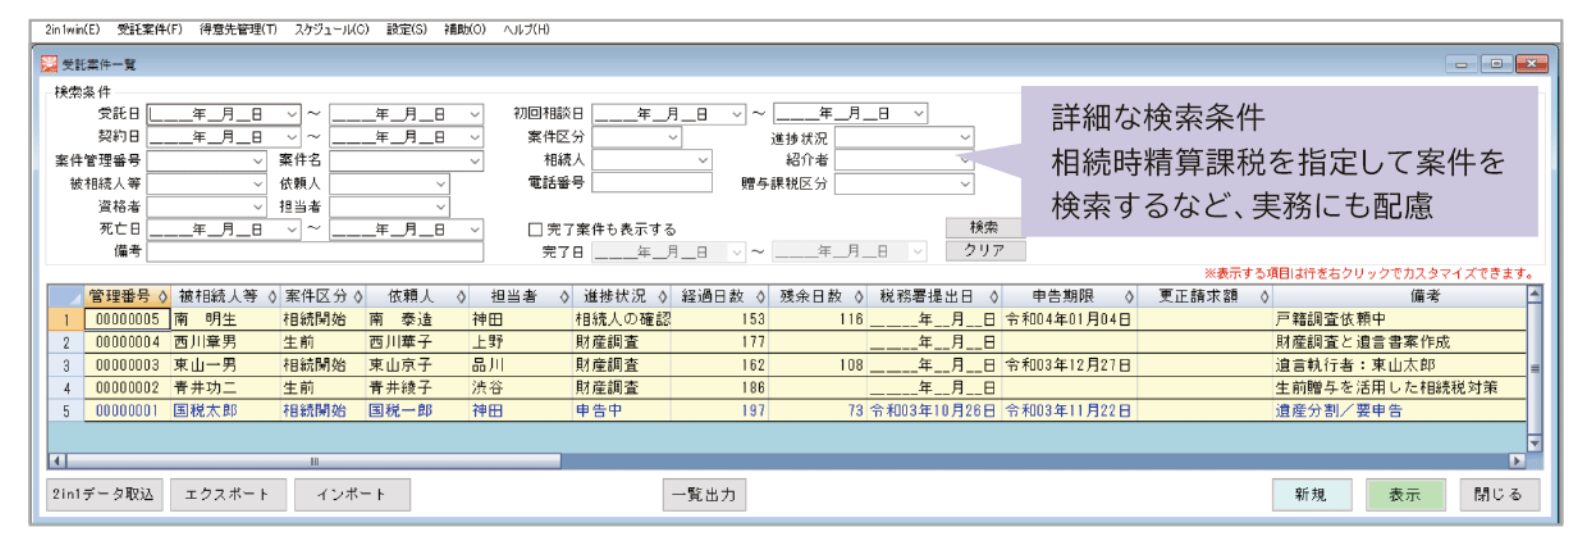
Task: Click the sort icon on the 残余日数 column header
Action: (858, 297)
